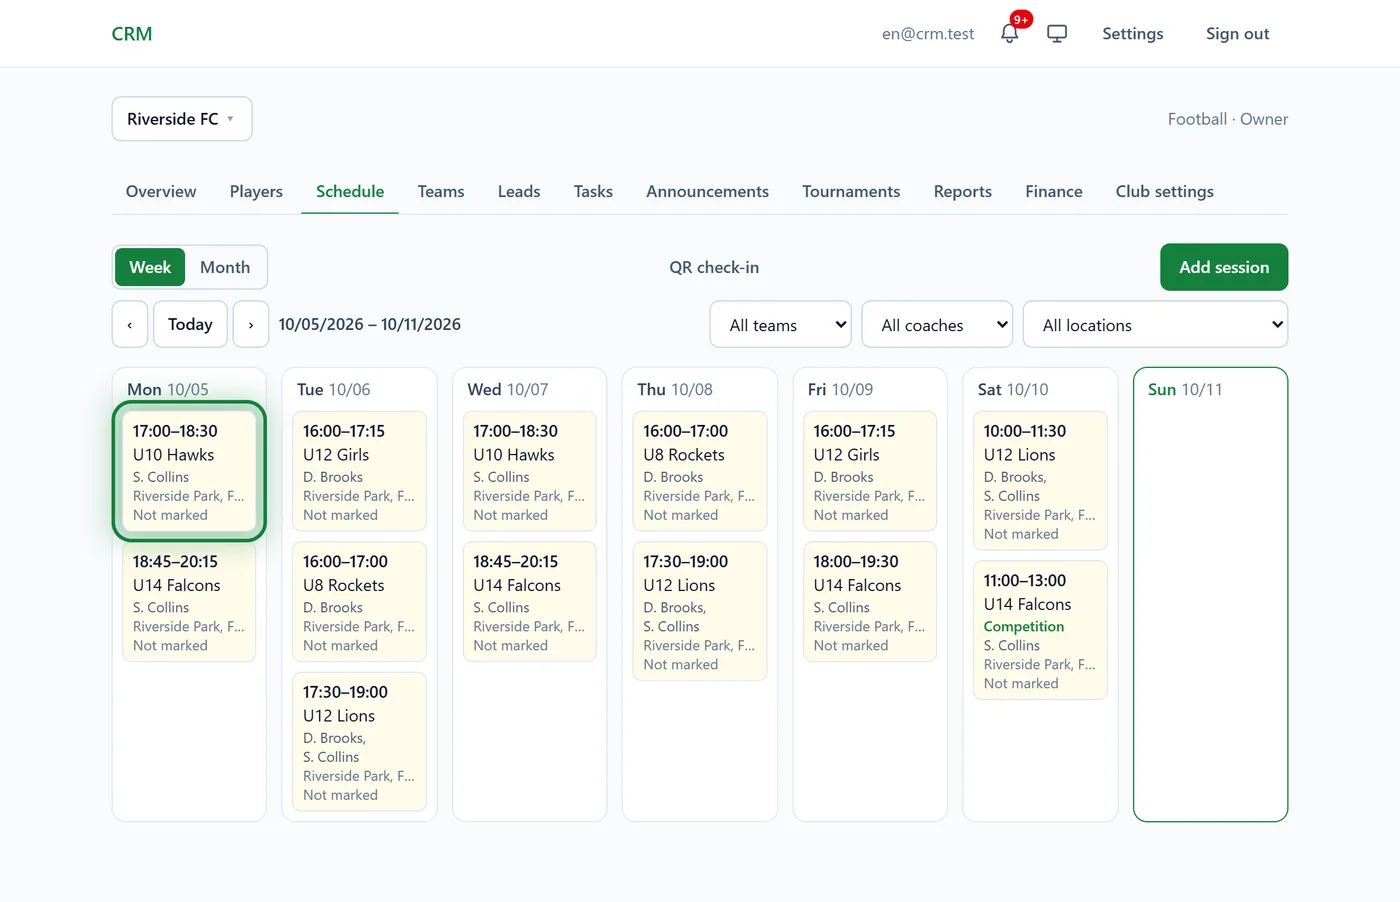Open Friday 18:00–19:30 U14 Falcons session
This screenshot has width=1400, height=902.
point(870,601)
